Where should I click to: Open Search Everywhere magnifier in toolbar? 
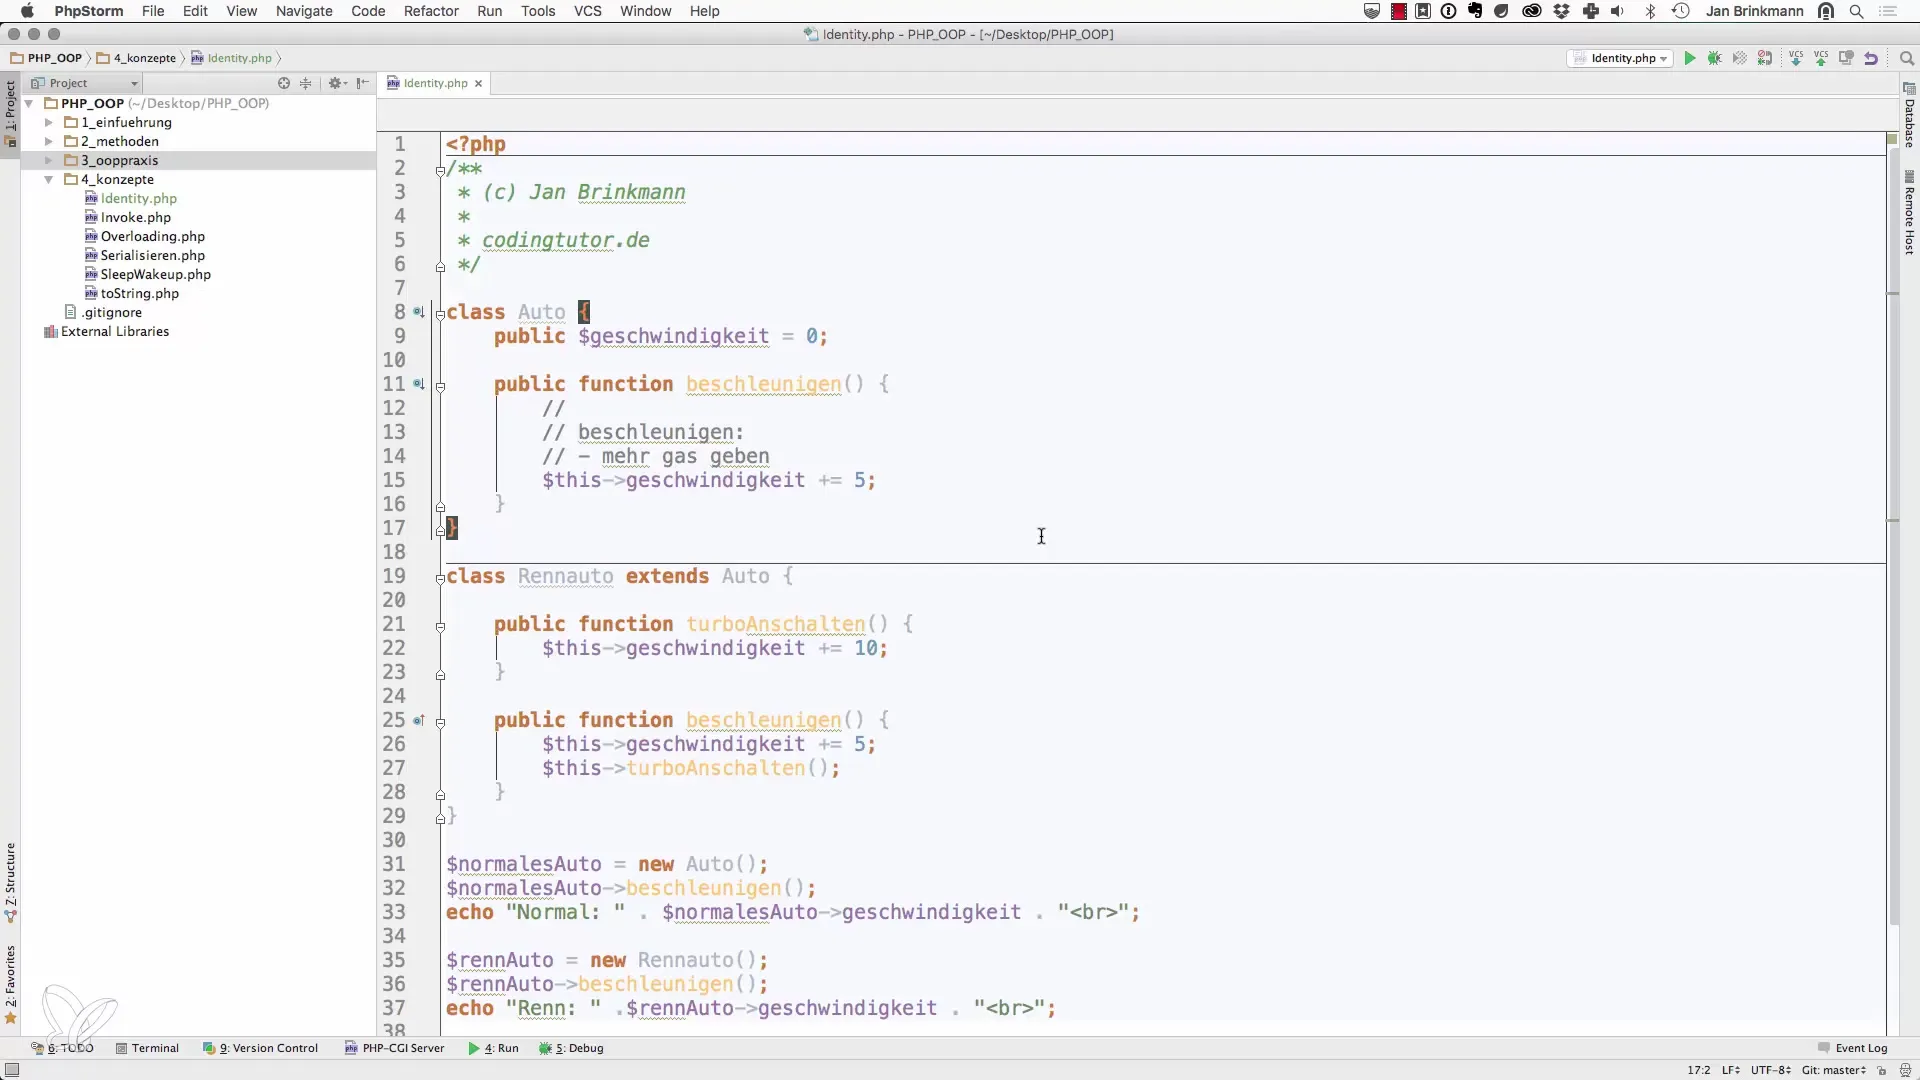[x=1906, y=58]
